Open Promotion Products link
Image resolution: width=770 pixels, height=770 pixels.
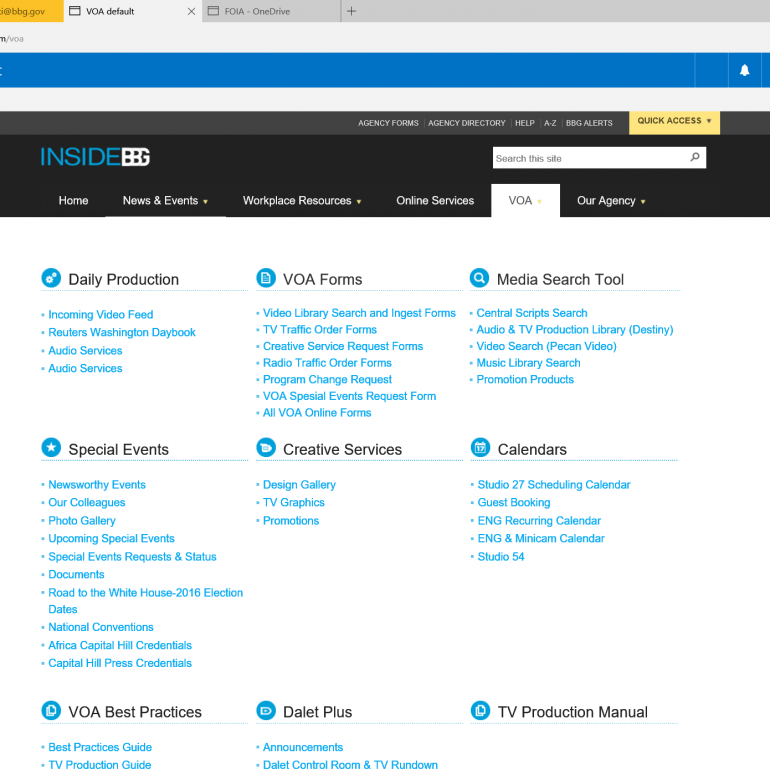(x=525, y=380)
